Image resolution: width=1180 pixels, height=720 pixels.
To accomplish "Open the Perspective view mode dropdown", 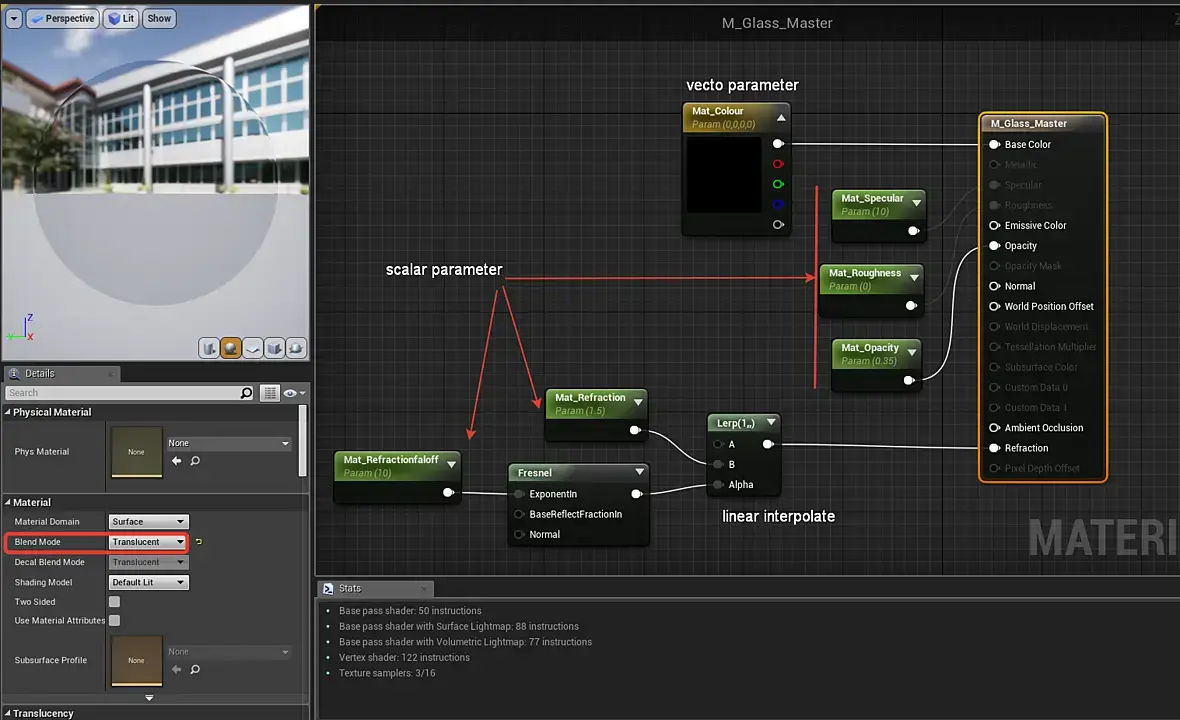I will point(62,18).
